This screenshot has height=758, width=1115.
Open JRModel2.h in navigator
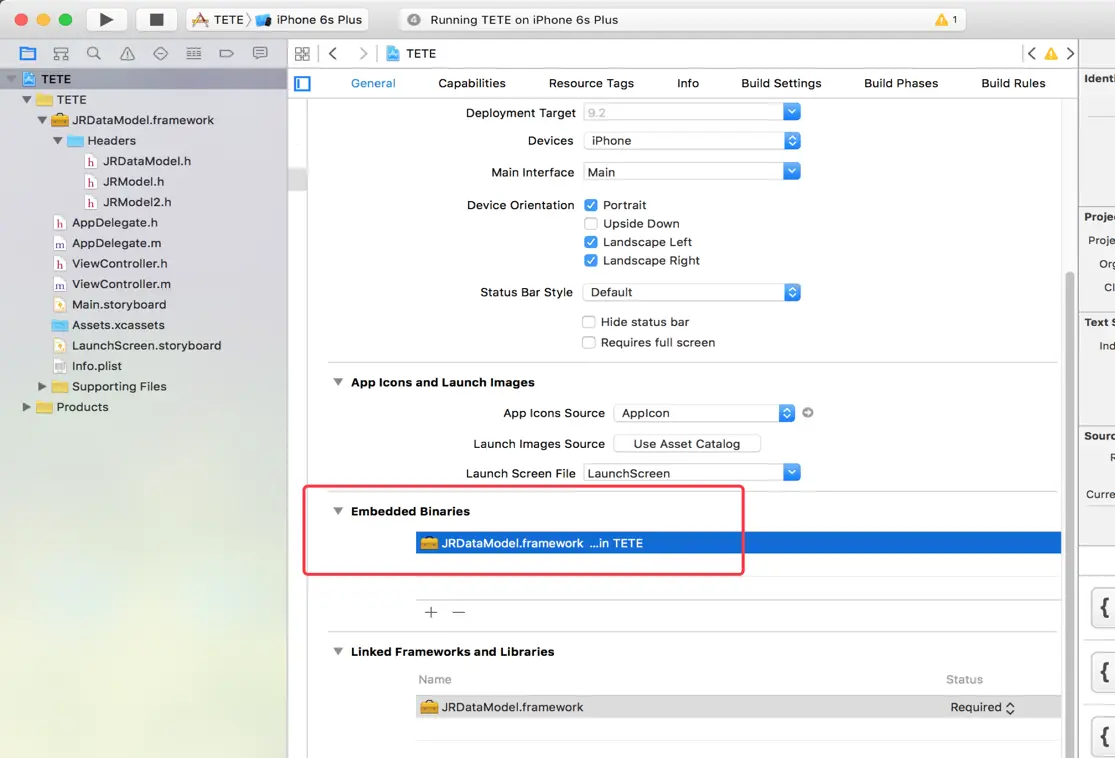point(137,202)
